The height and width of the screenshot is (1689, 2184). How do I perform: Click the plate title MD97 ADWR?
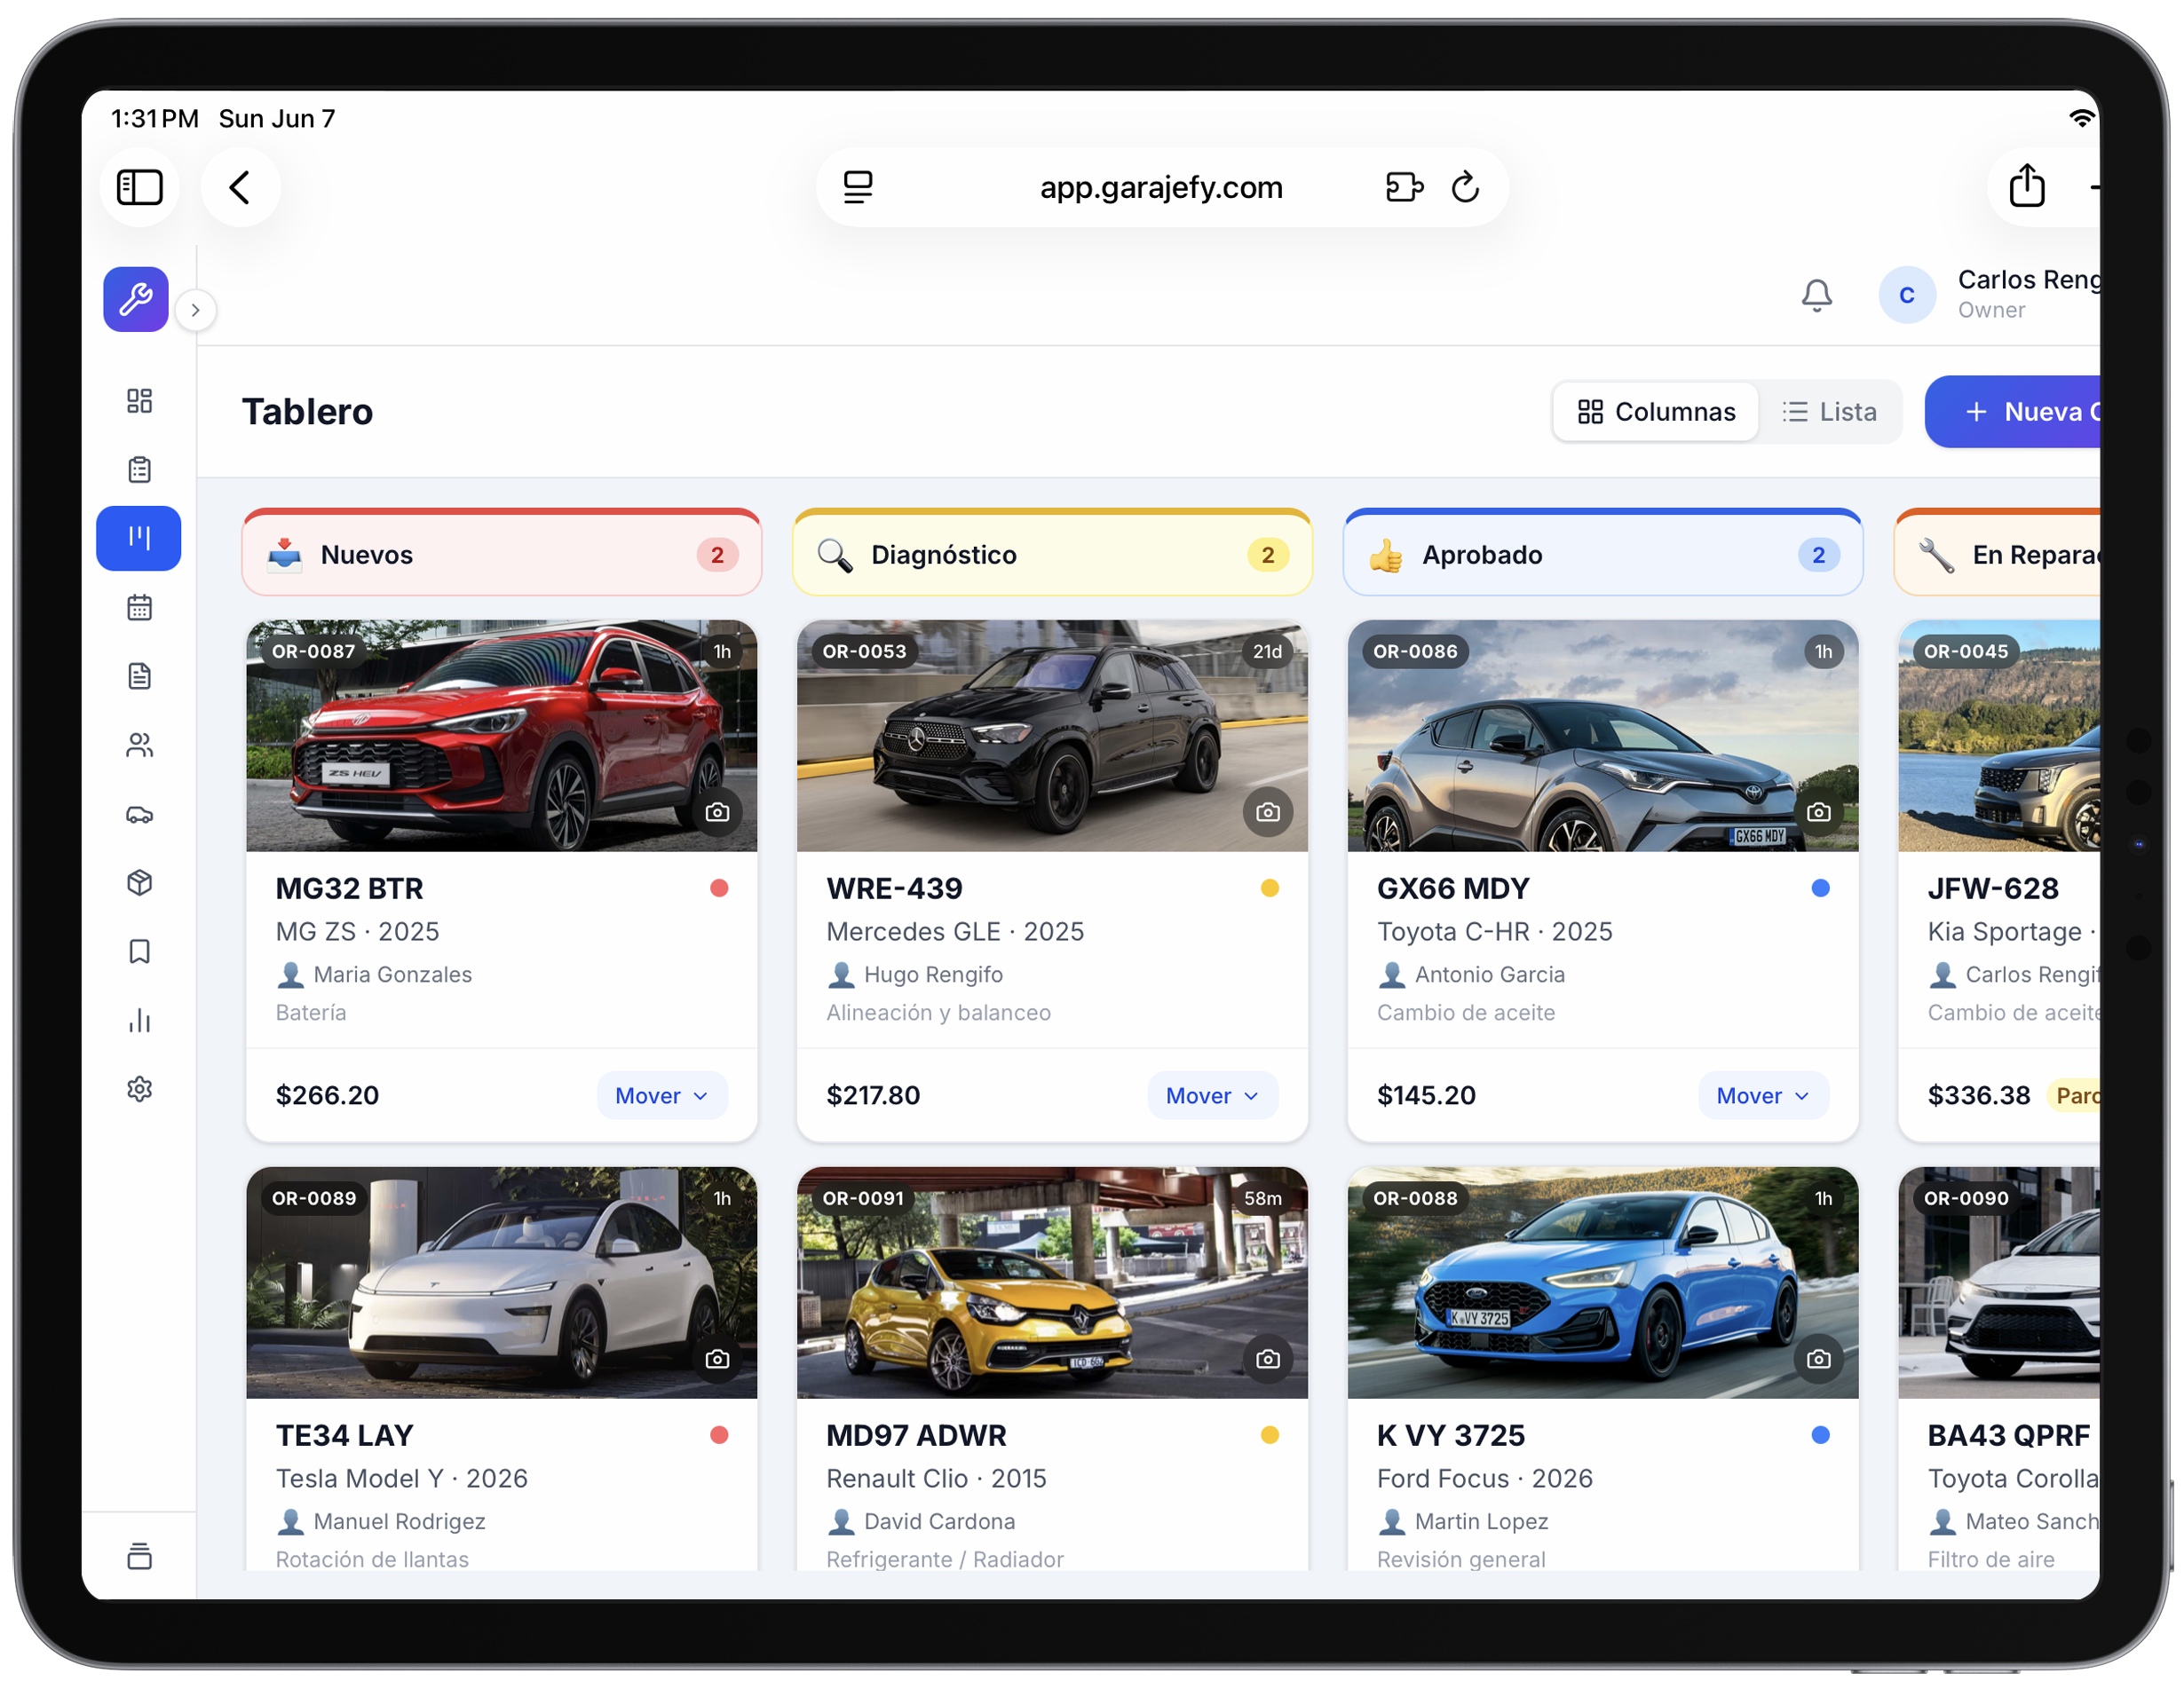click(x=917, y=1436)
